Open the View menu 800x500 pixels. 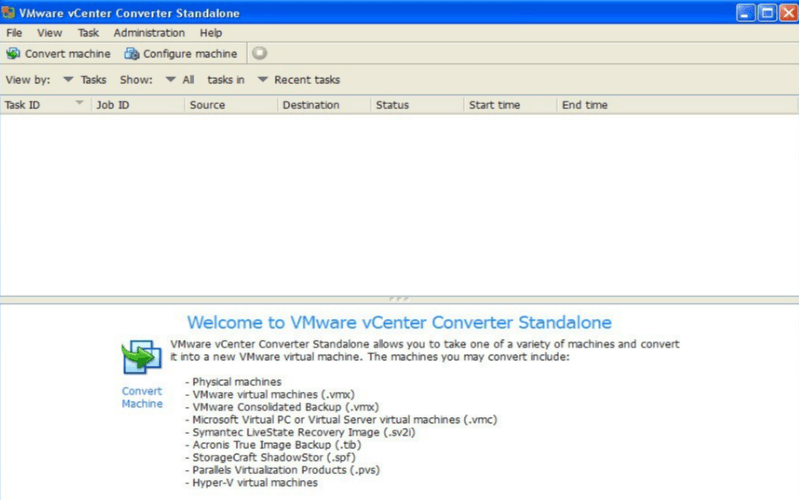click(x=49, y=33)
